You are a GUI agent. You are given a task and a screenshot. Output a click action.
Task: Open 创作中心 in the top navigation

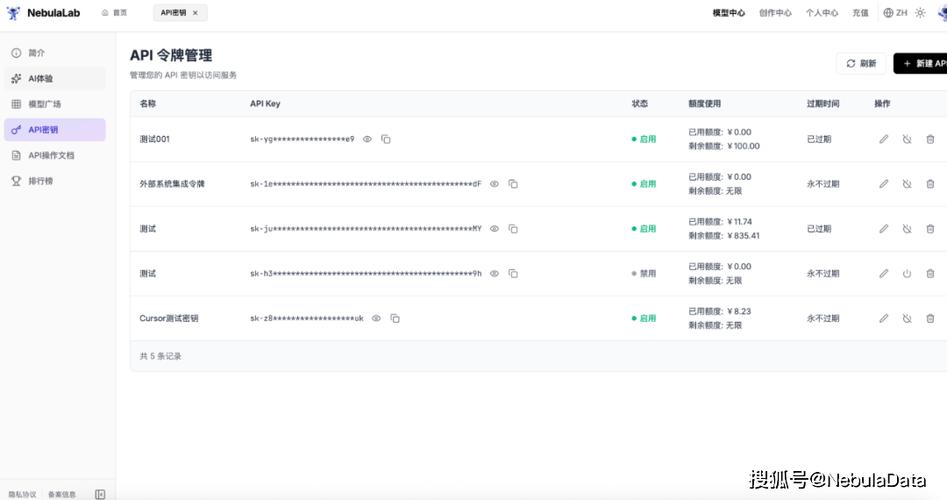(x=775, y=13)
